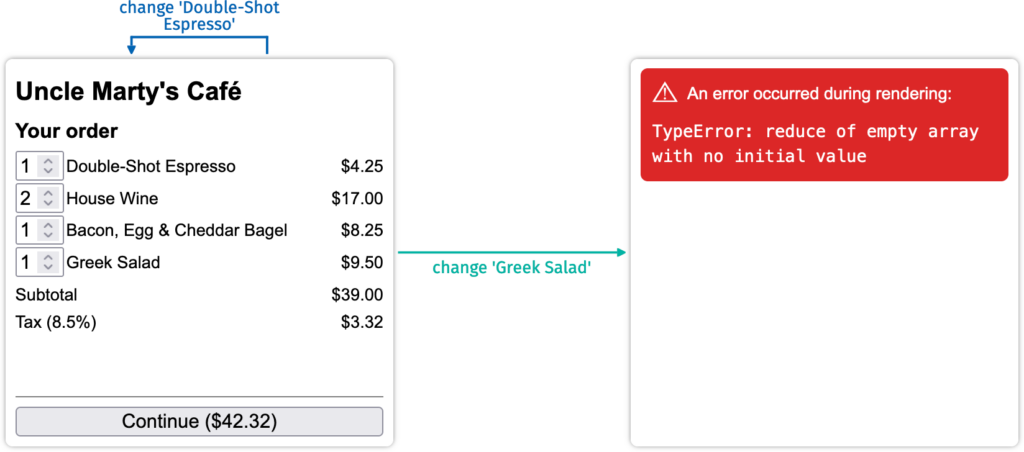Focus the House Wine quantity number field
Viewport: 1024px width, 452px height.
click(x=27, y=199)
